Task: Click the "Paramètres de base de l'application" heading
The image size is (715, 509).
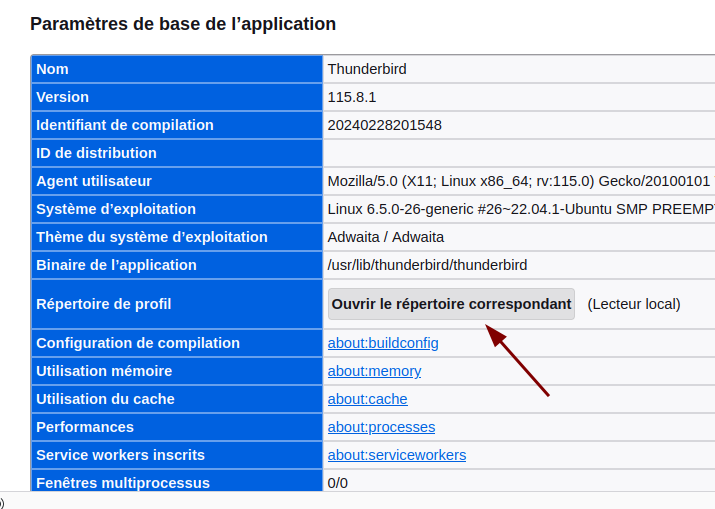Action: click(183, 24)
